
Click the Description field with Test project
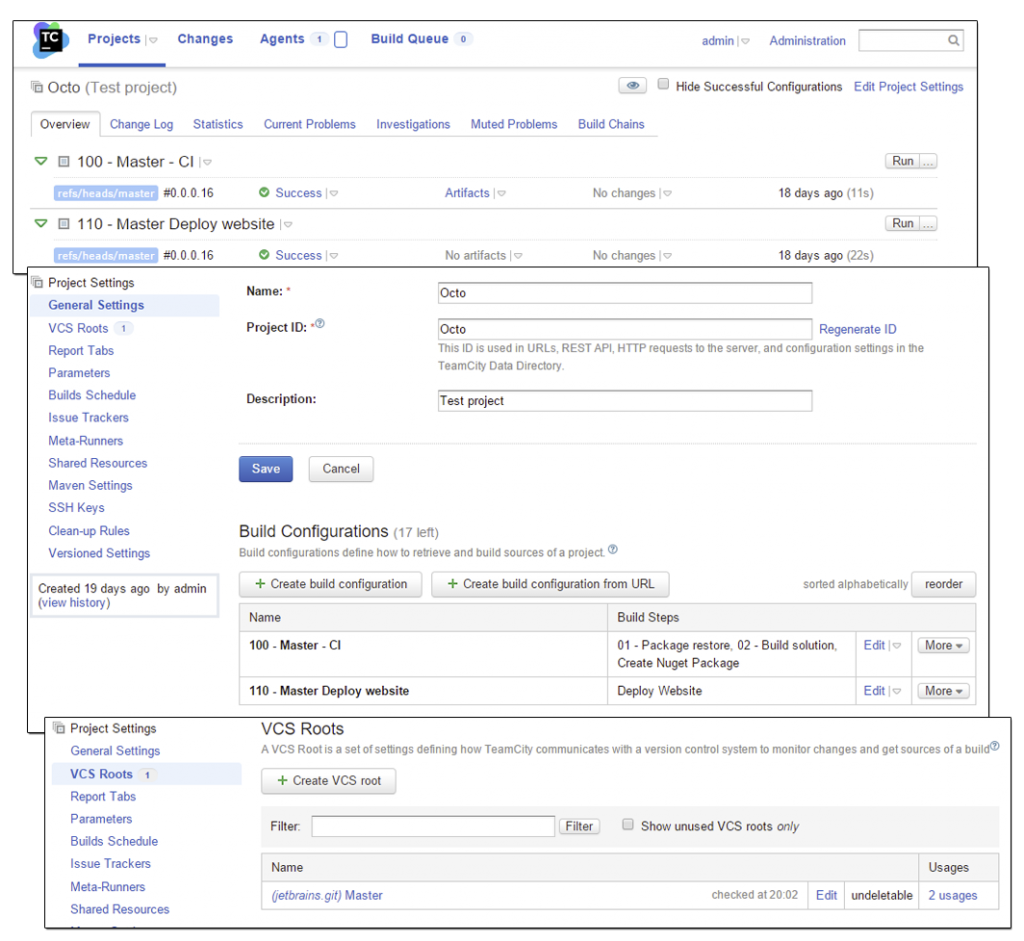pos(625,400)
